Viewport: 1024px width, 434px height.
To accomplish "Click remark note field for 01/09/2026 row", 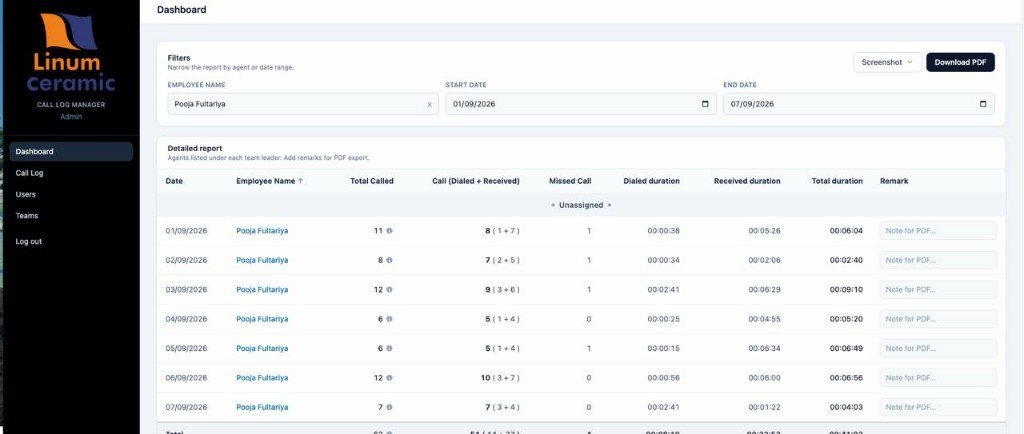I will click(x=938, y=231).
